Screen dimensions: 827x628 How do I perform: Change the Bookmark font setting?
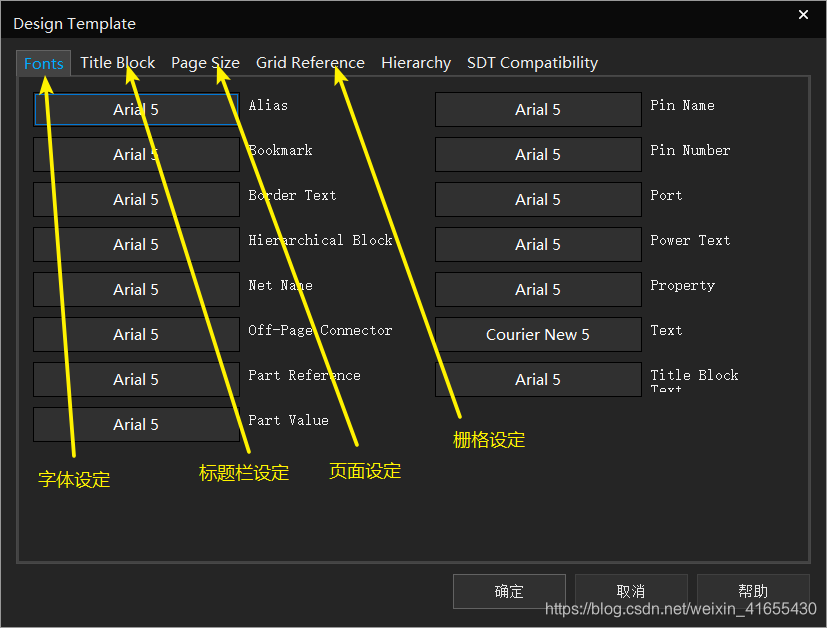(136, 154)
